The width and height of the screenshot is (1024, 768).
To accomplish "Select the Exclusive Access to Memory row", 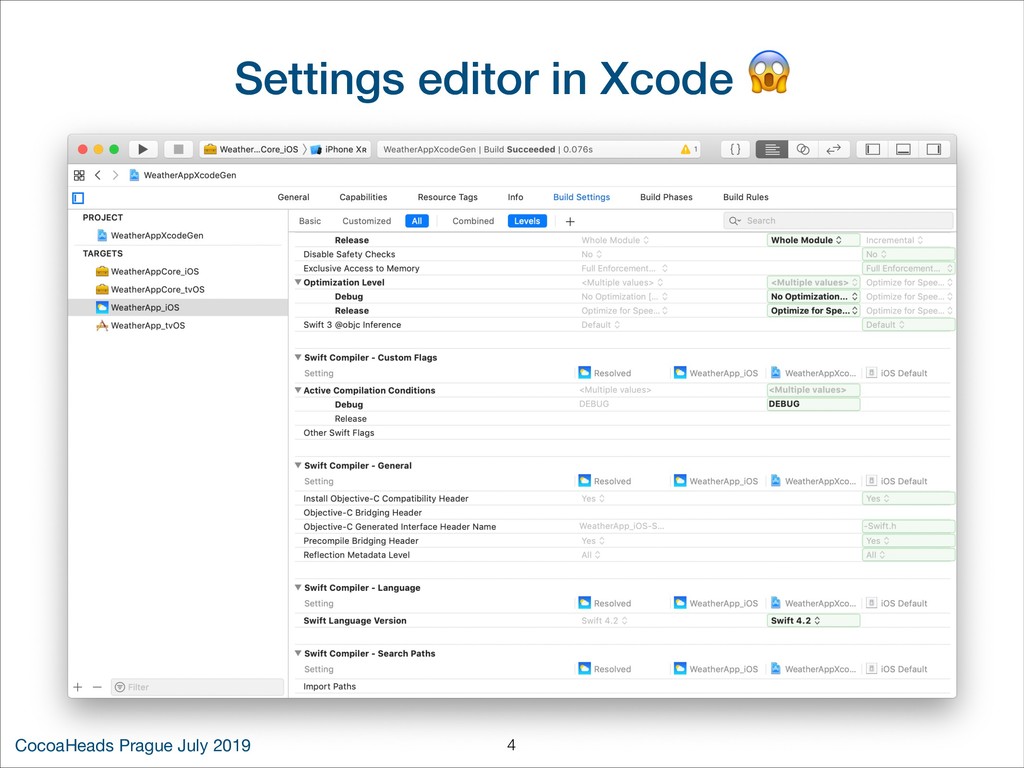I will (x=622, y=268).
